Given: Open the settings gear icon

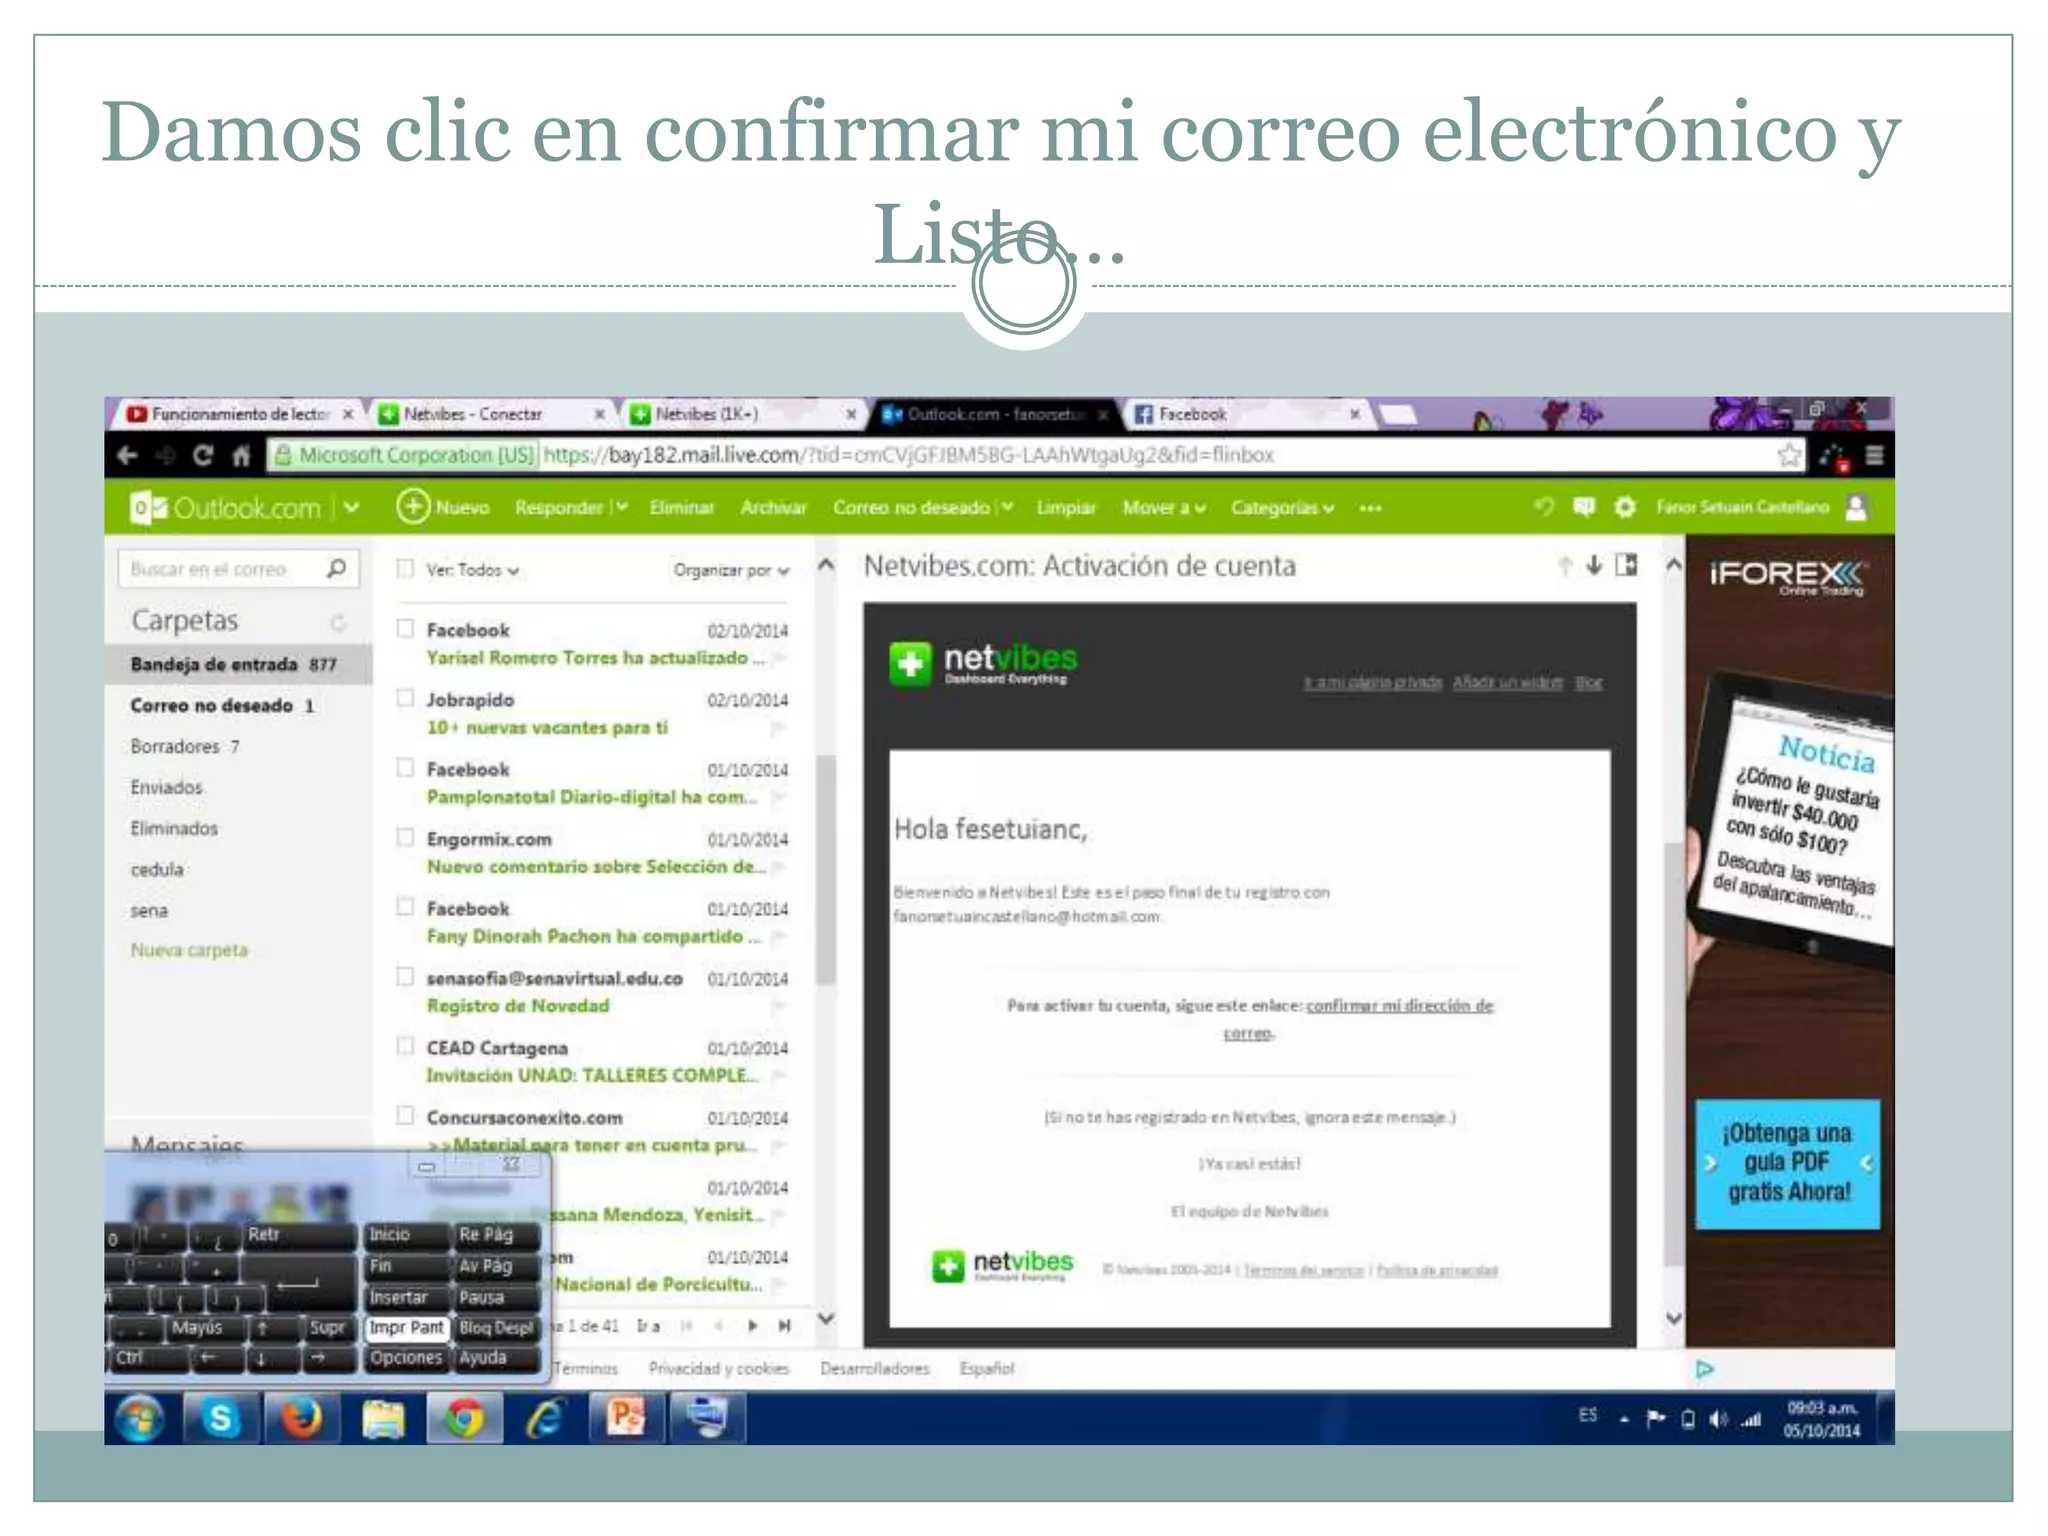Looking at the screenshot, I should (x=1625, y=507).
